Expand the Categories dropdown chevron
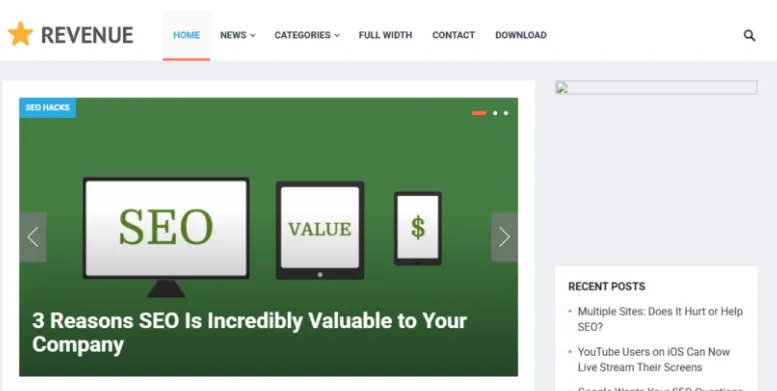The width and height of the screenshot is (777, 391). (337, 35)
